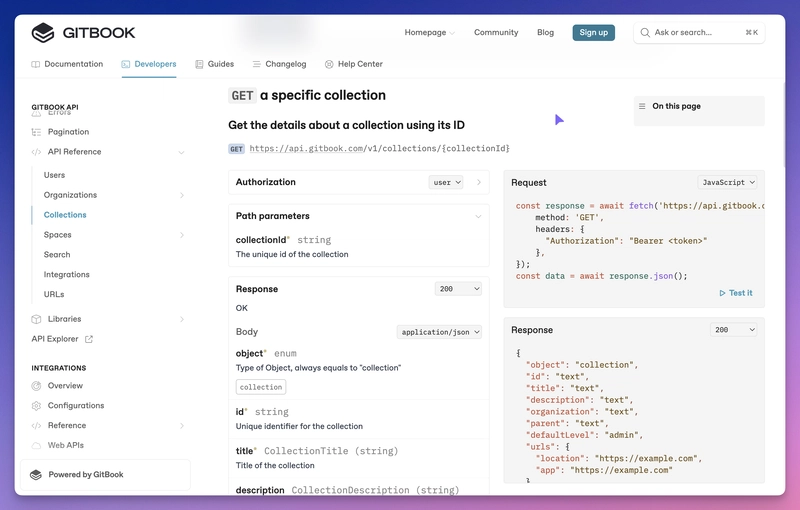Open Pagination in the sidebar
800x510 pixels.
[68, 132]
